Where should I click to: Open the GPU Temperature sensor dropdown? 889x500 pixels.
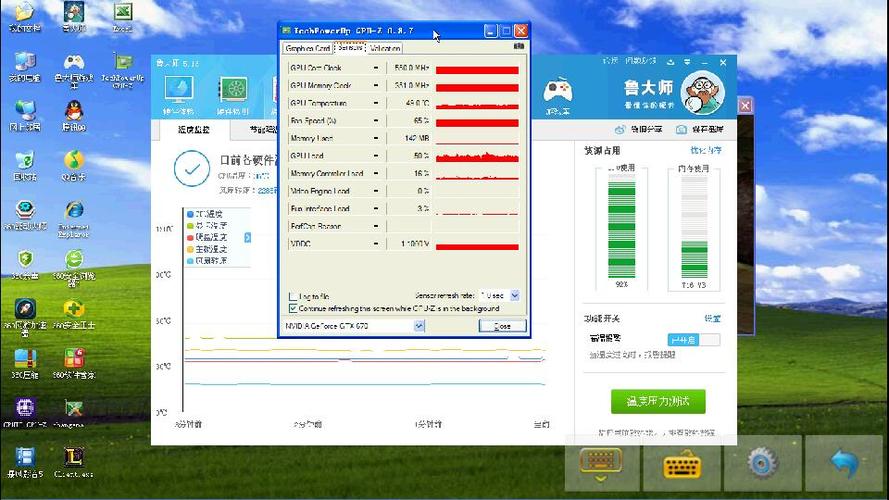click(375, 103)
